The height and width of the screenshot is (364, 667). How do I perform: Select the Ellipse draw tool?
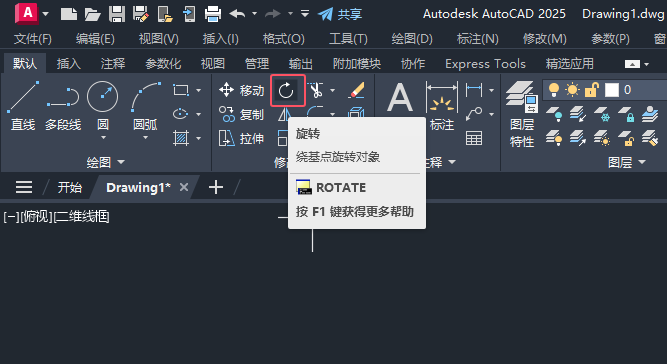pos(181,114)
